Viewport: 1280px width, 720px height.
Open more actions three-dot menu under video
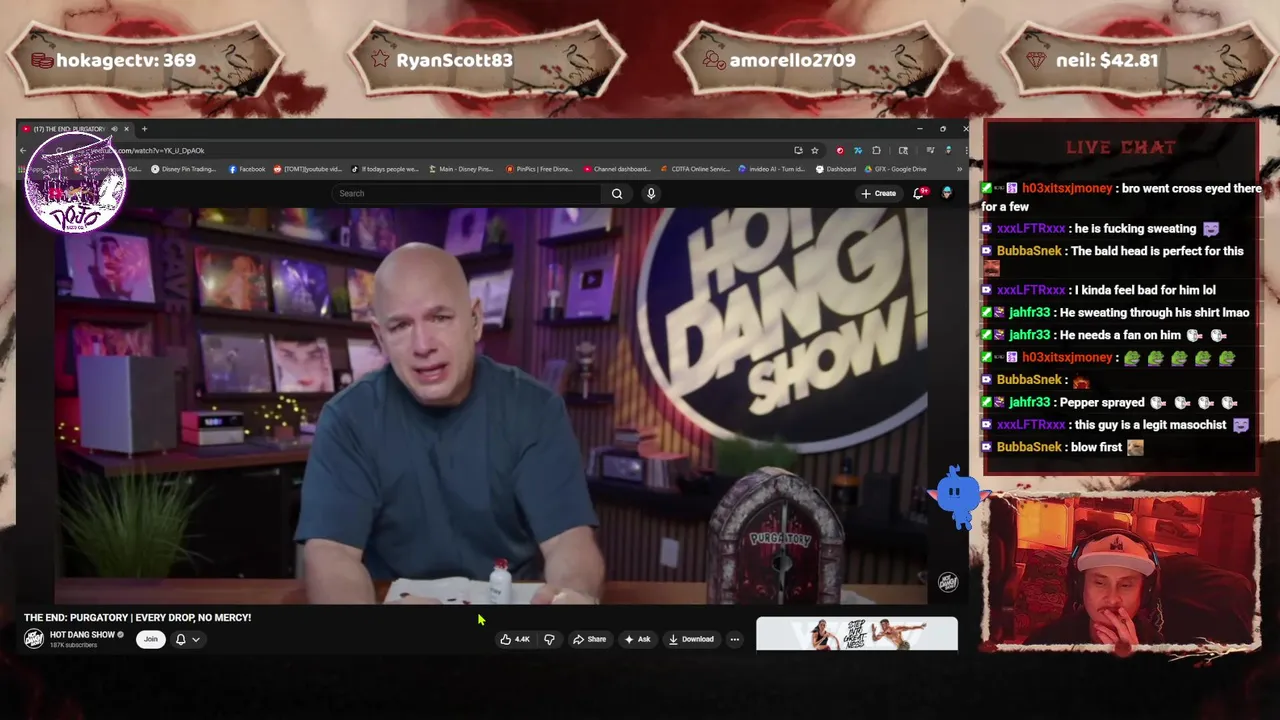[x=734, y=639]
